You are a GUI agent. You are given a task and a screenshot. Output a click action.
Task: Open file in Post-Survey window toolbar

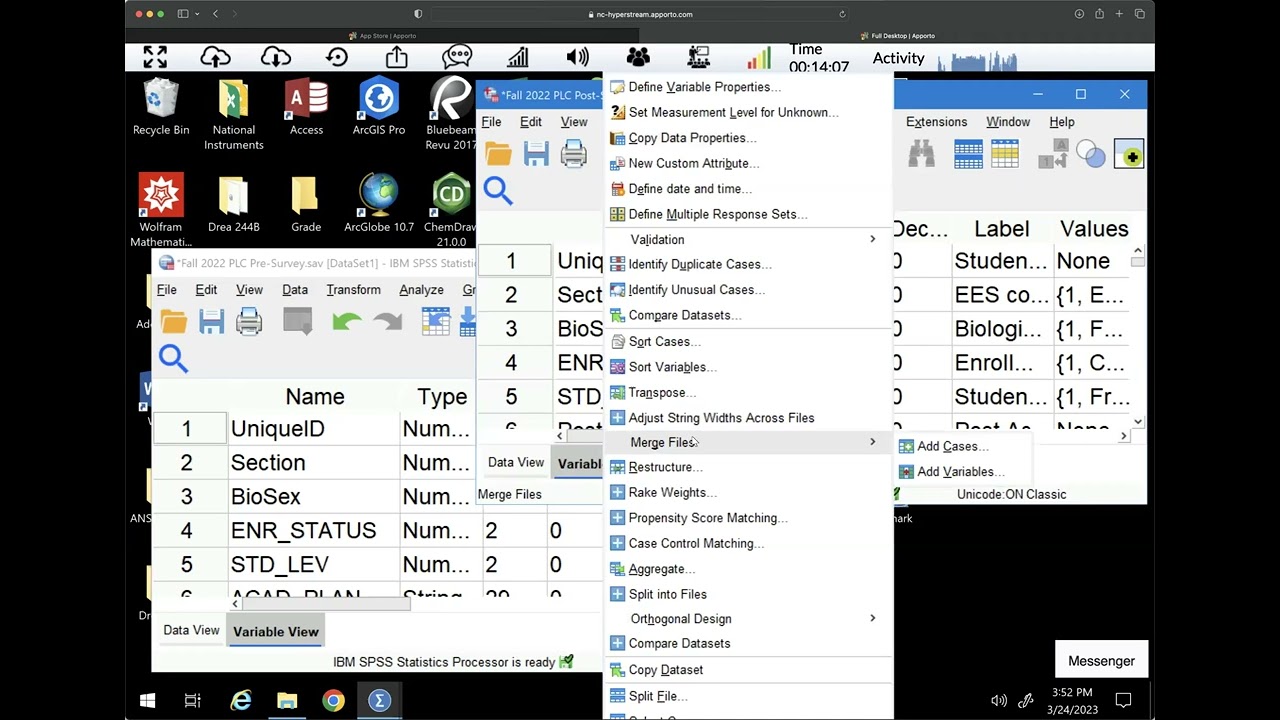coord(498,153)
